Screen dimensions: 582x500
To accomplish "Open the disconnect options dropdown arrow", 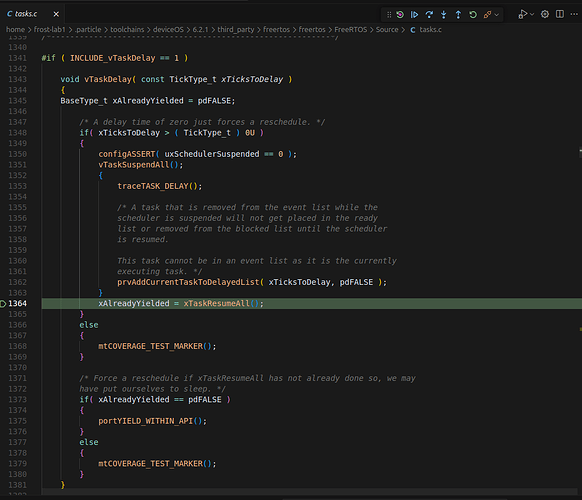I will tap(497, 15).
